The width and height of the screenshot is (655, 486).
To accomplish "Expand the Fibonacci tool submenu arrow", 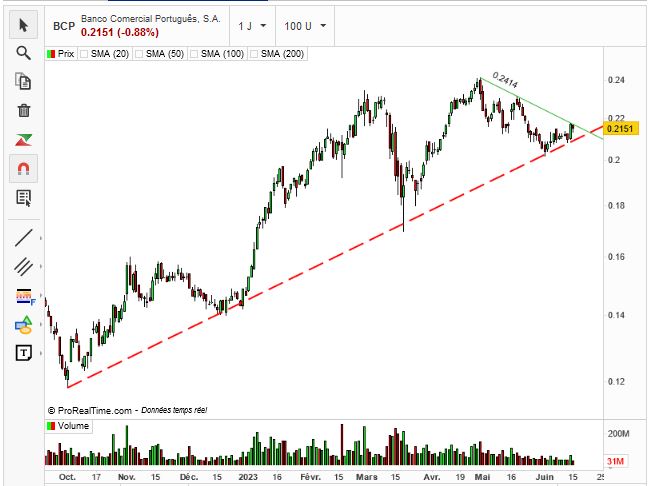I will tap(41, 295).
